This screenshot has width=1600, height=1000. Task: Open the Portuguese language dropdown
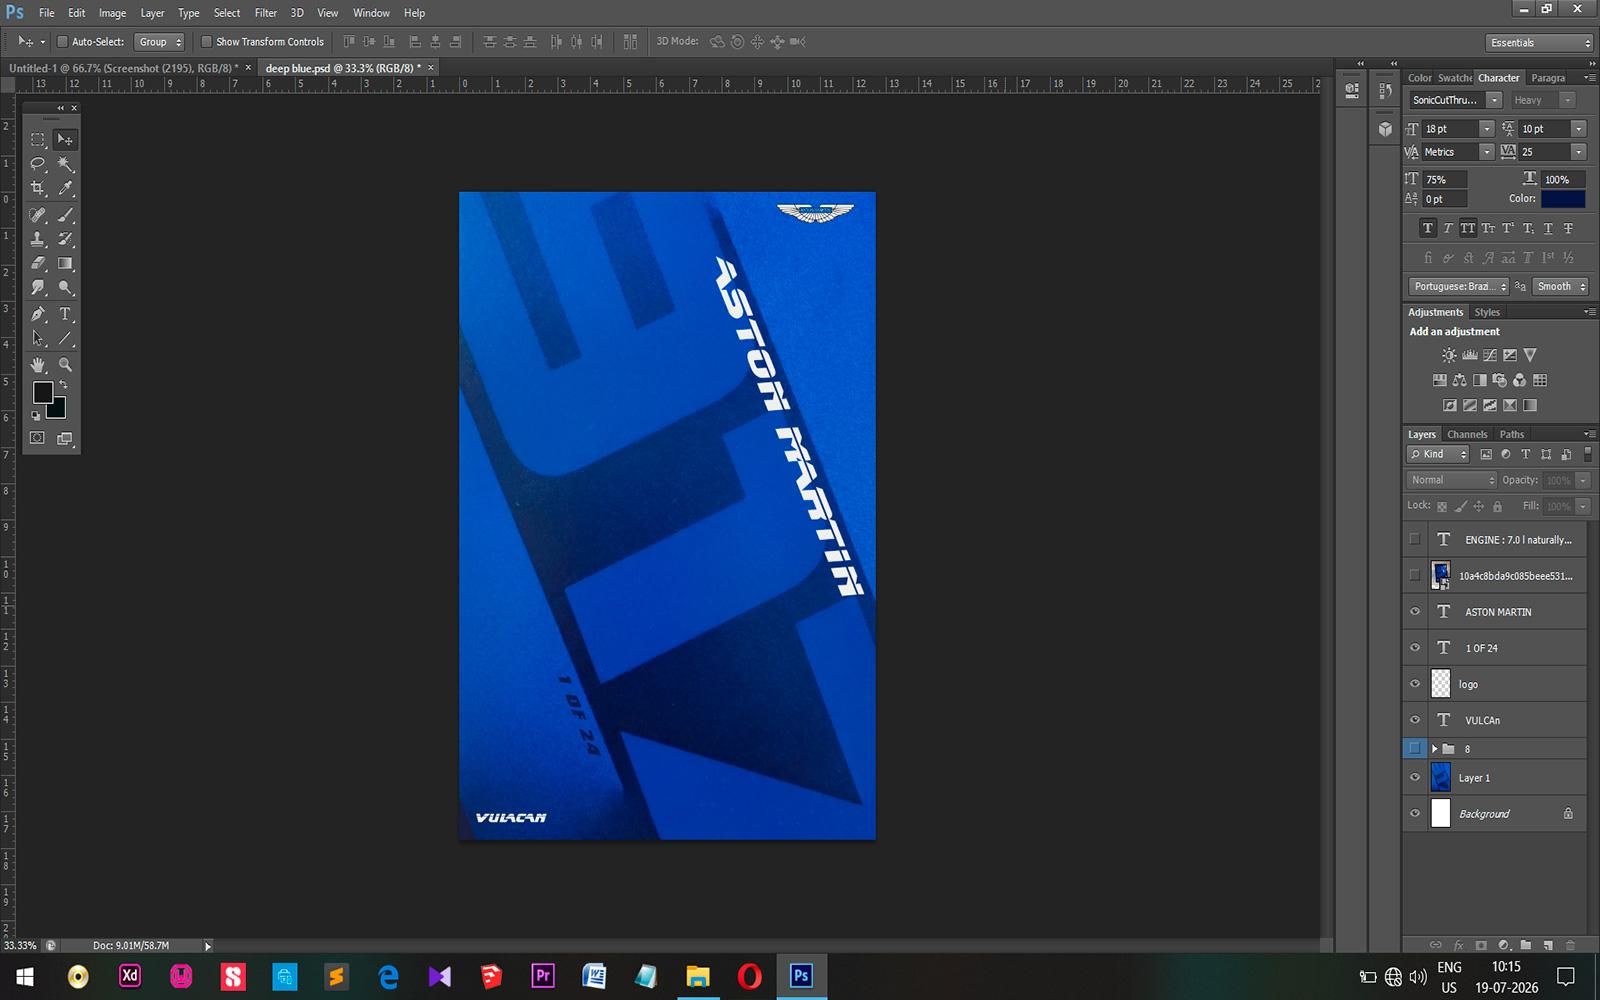click(x=1458, y=286)
